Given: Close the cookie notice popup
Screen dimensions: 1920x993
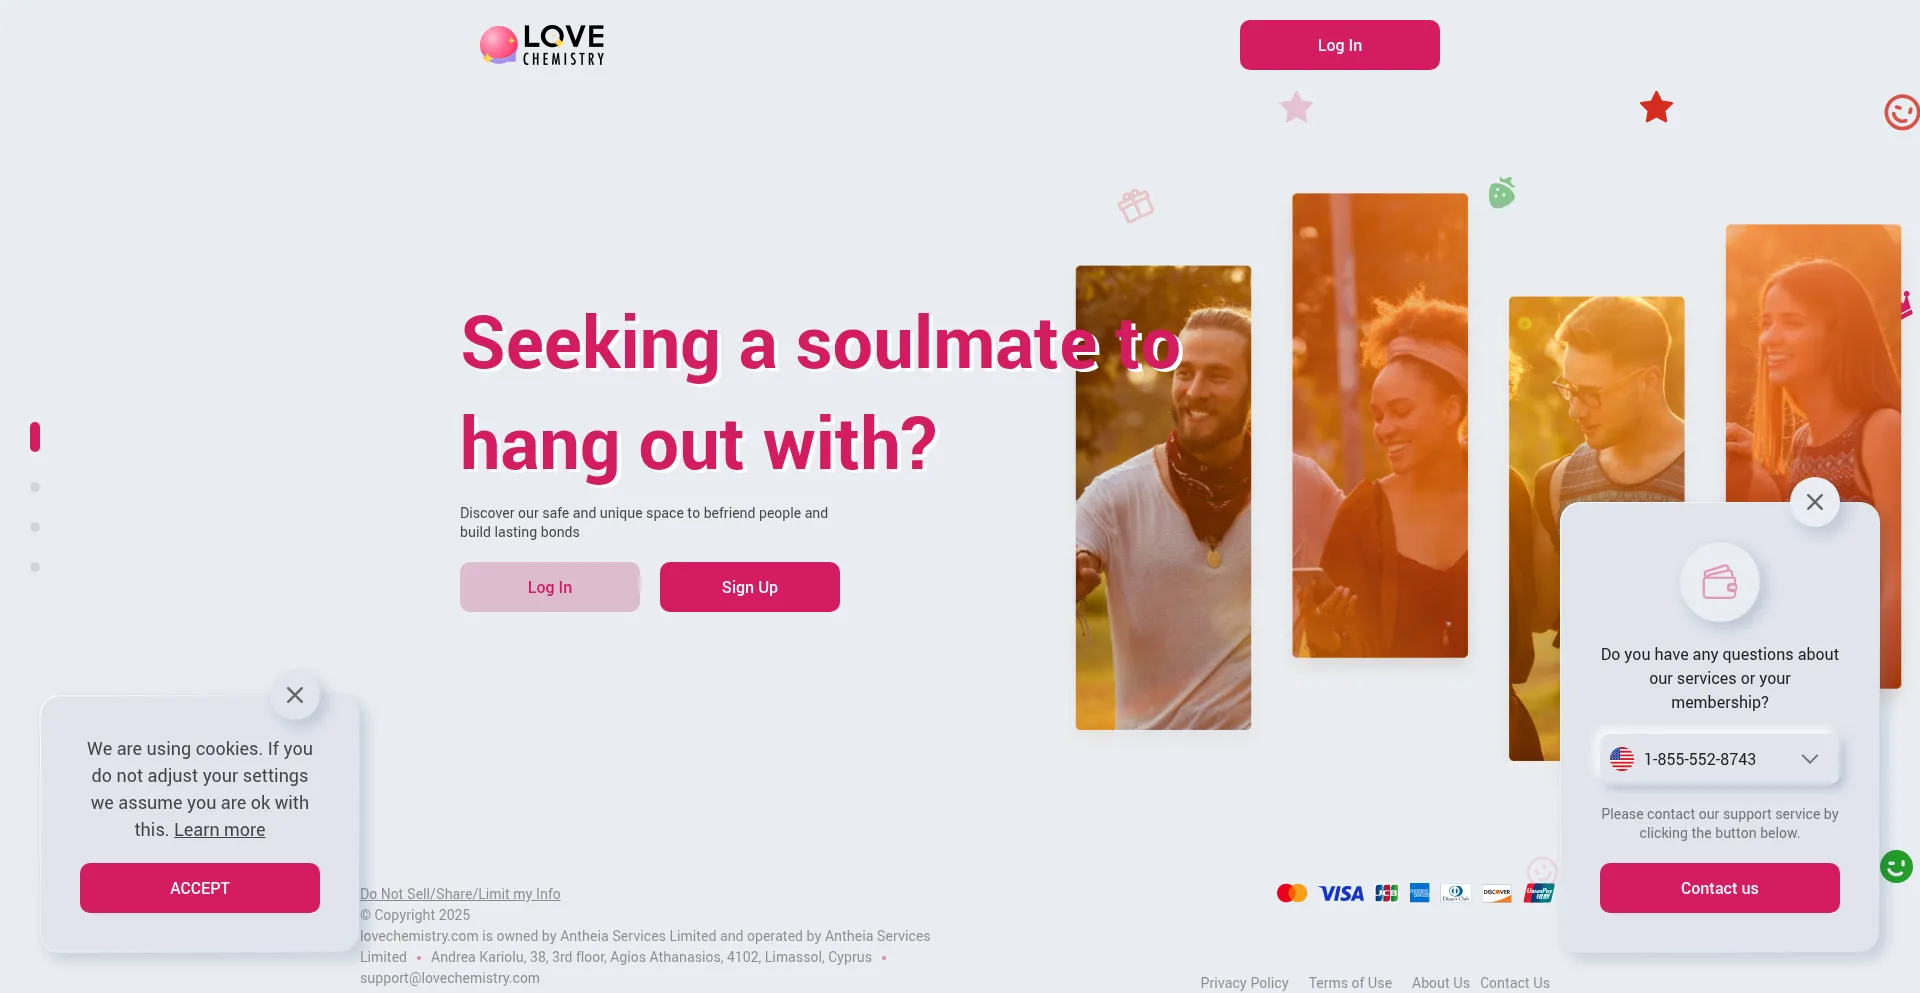Looking at the screenshot, I should 295,695.
